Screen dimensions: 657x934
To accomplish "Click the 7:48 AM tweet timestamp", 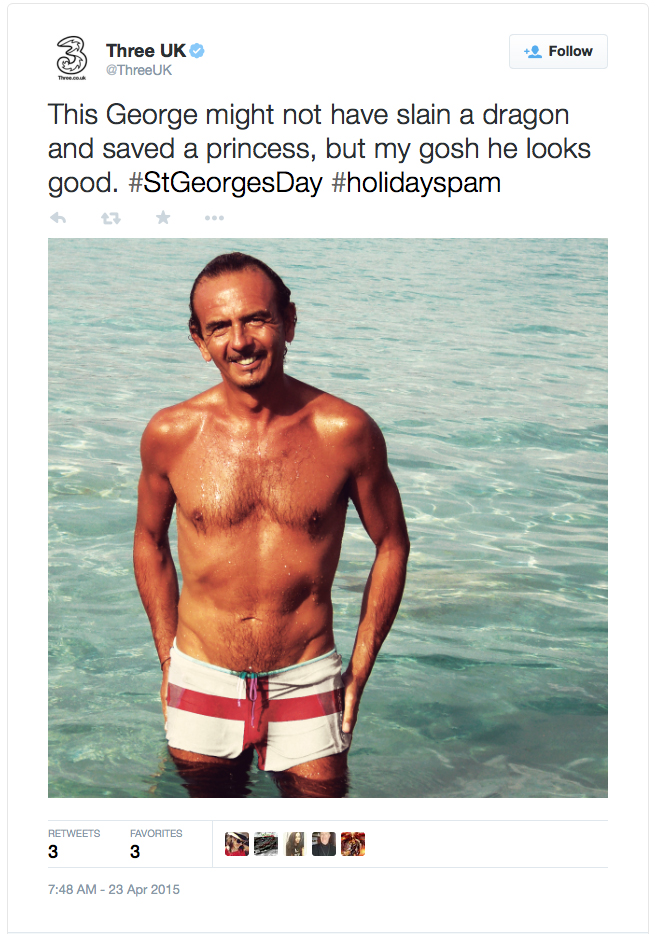I will point(114,889).
